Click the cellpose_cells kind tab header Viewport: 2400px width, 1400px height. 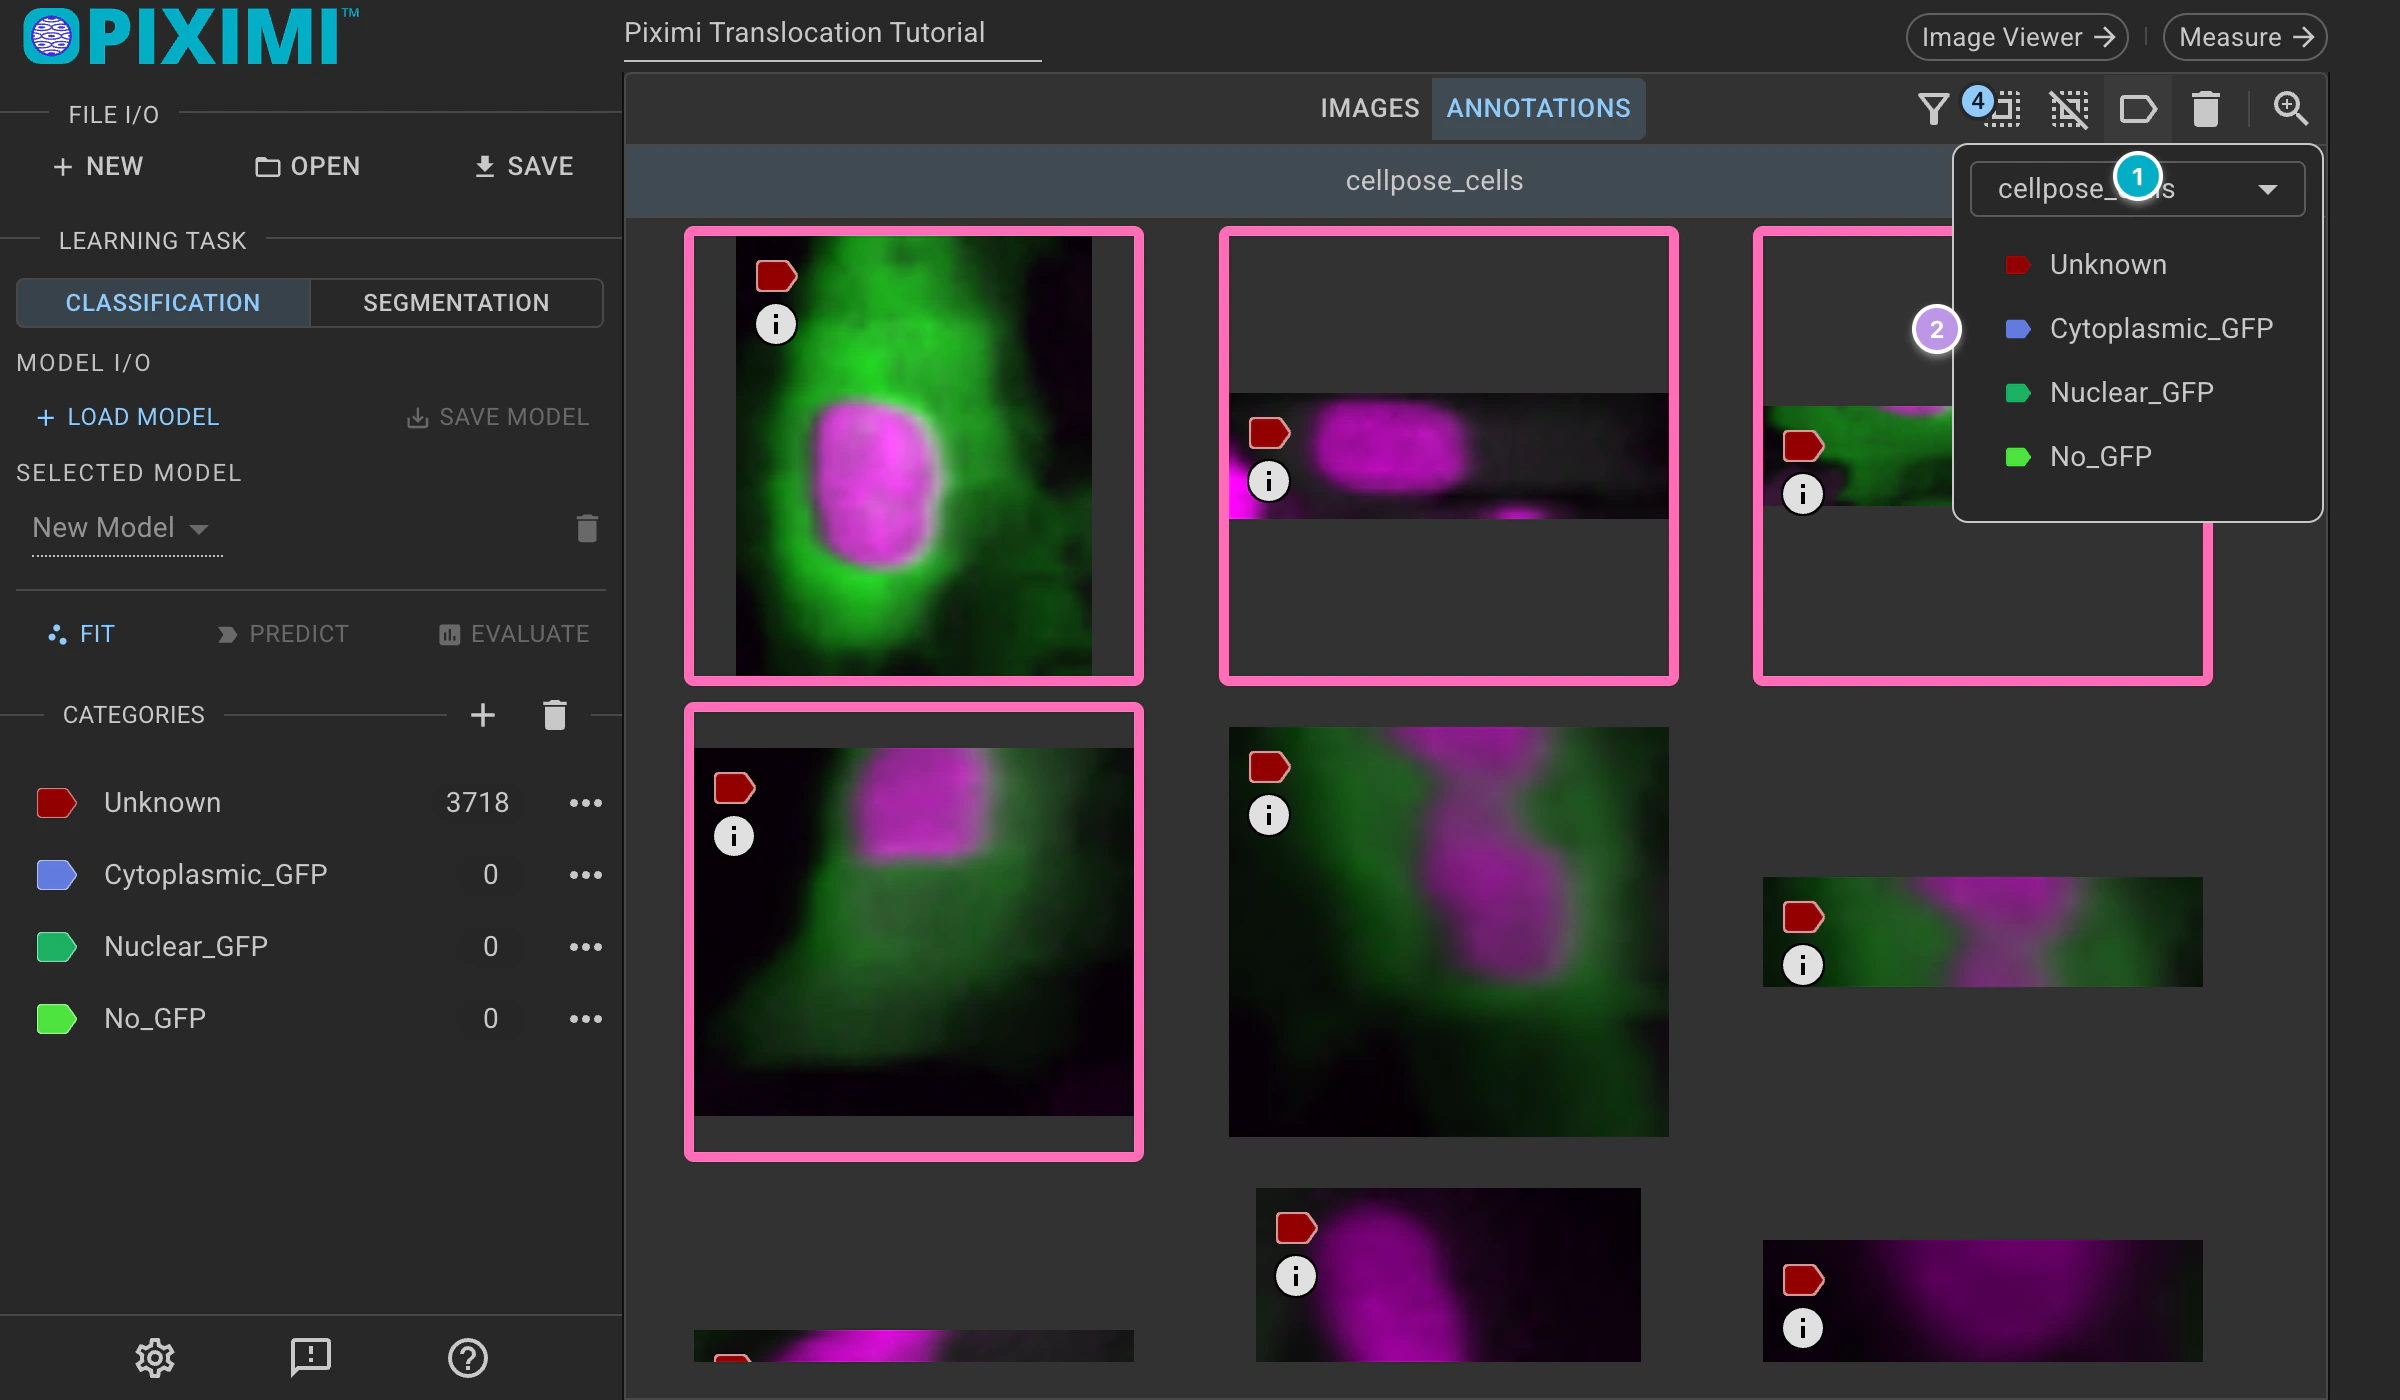pyautogui.click(x=1434, y=181)
